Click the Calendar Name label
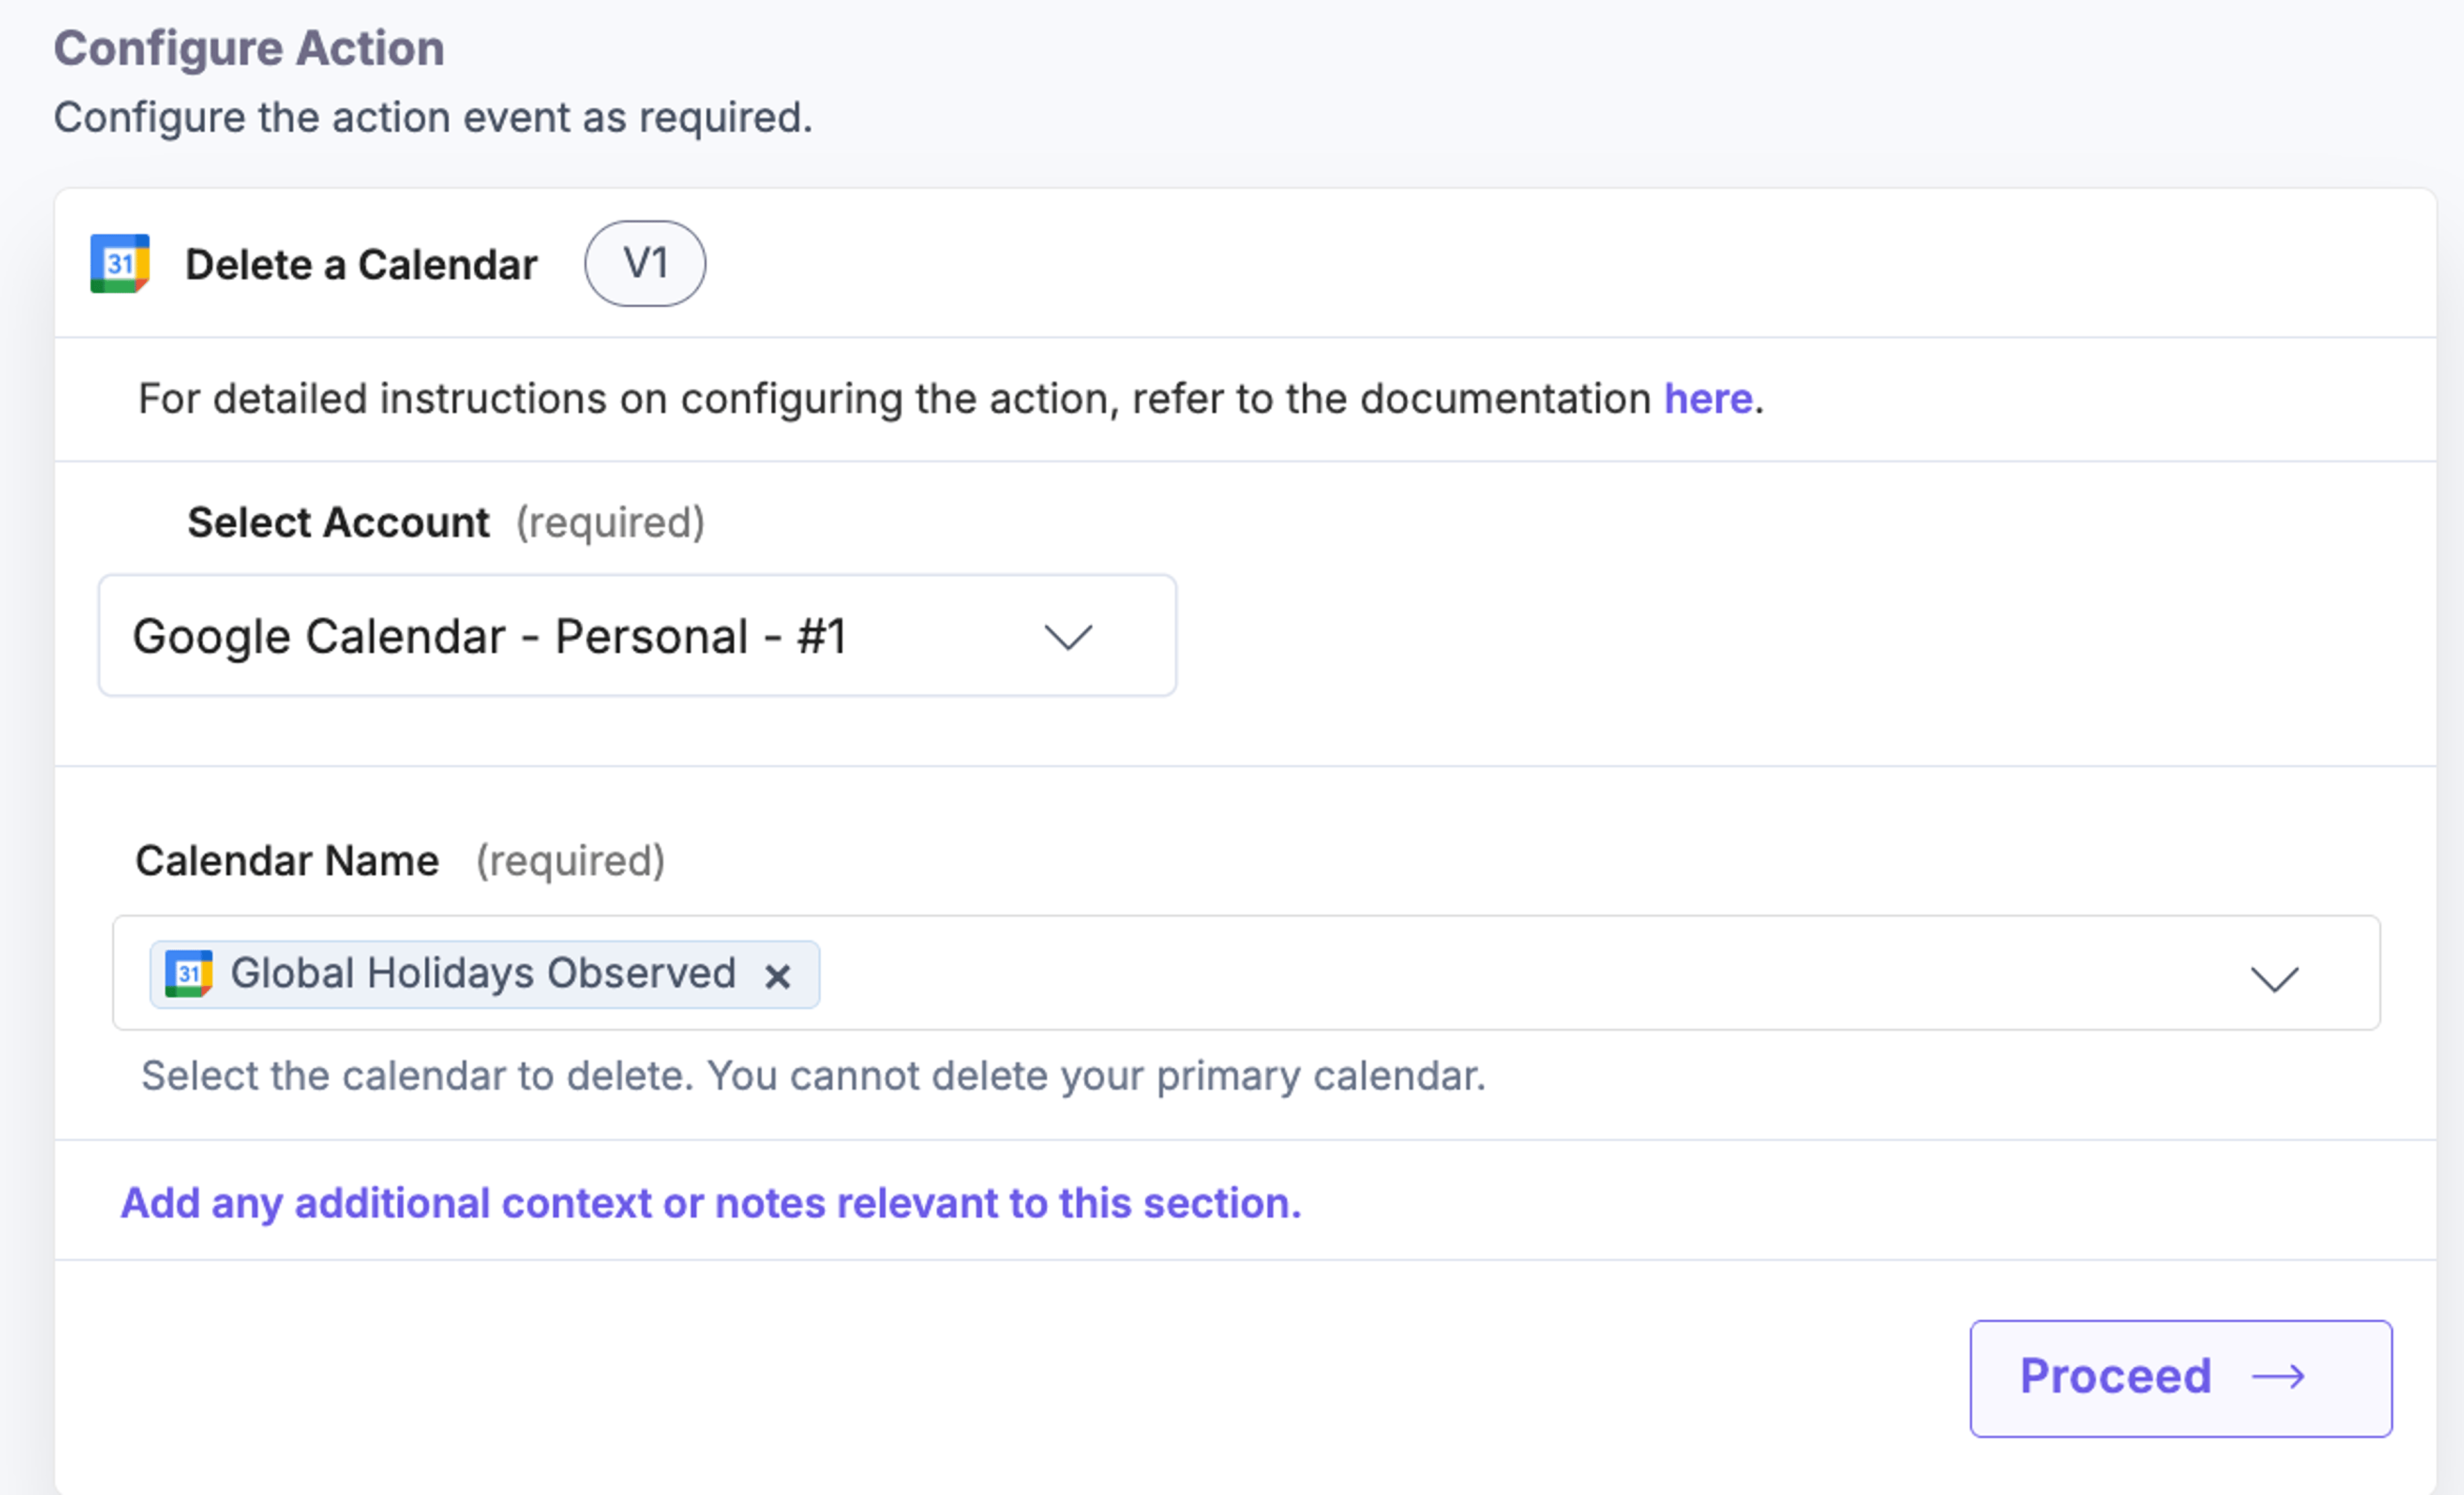 287,861
